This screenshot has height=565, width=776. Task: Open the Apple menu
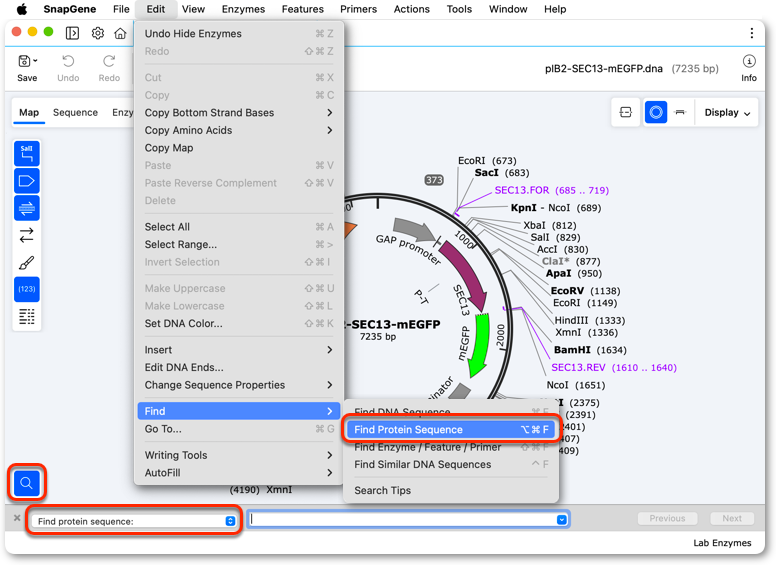[22, 9]
